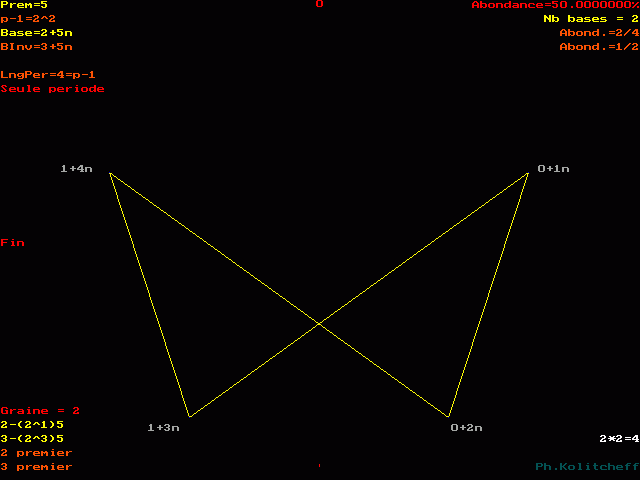Click the red 'Fin' text
Viewport: 640px width, 480px height.
tap(13, 243)
